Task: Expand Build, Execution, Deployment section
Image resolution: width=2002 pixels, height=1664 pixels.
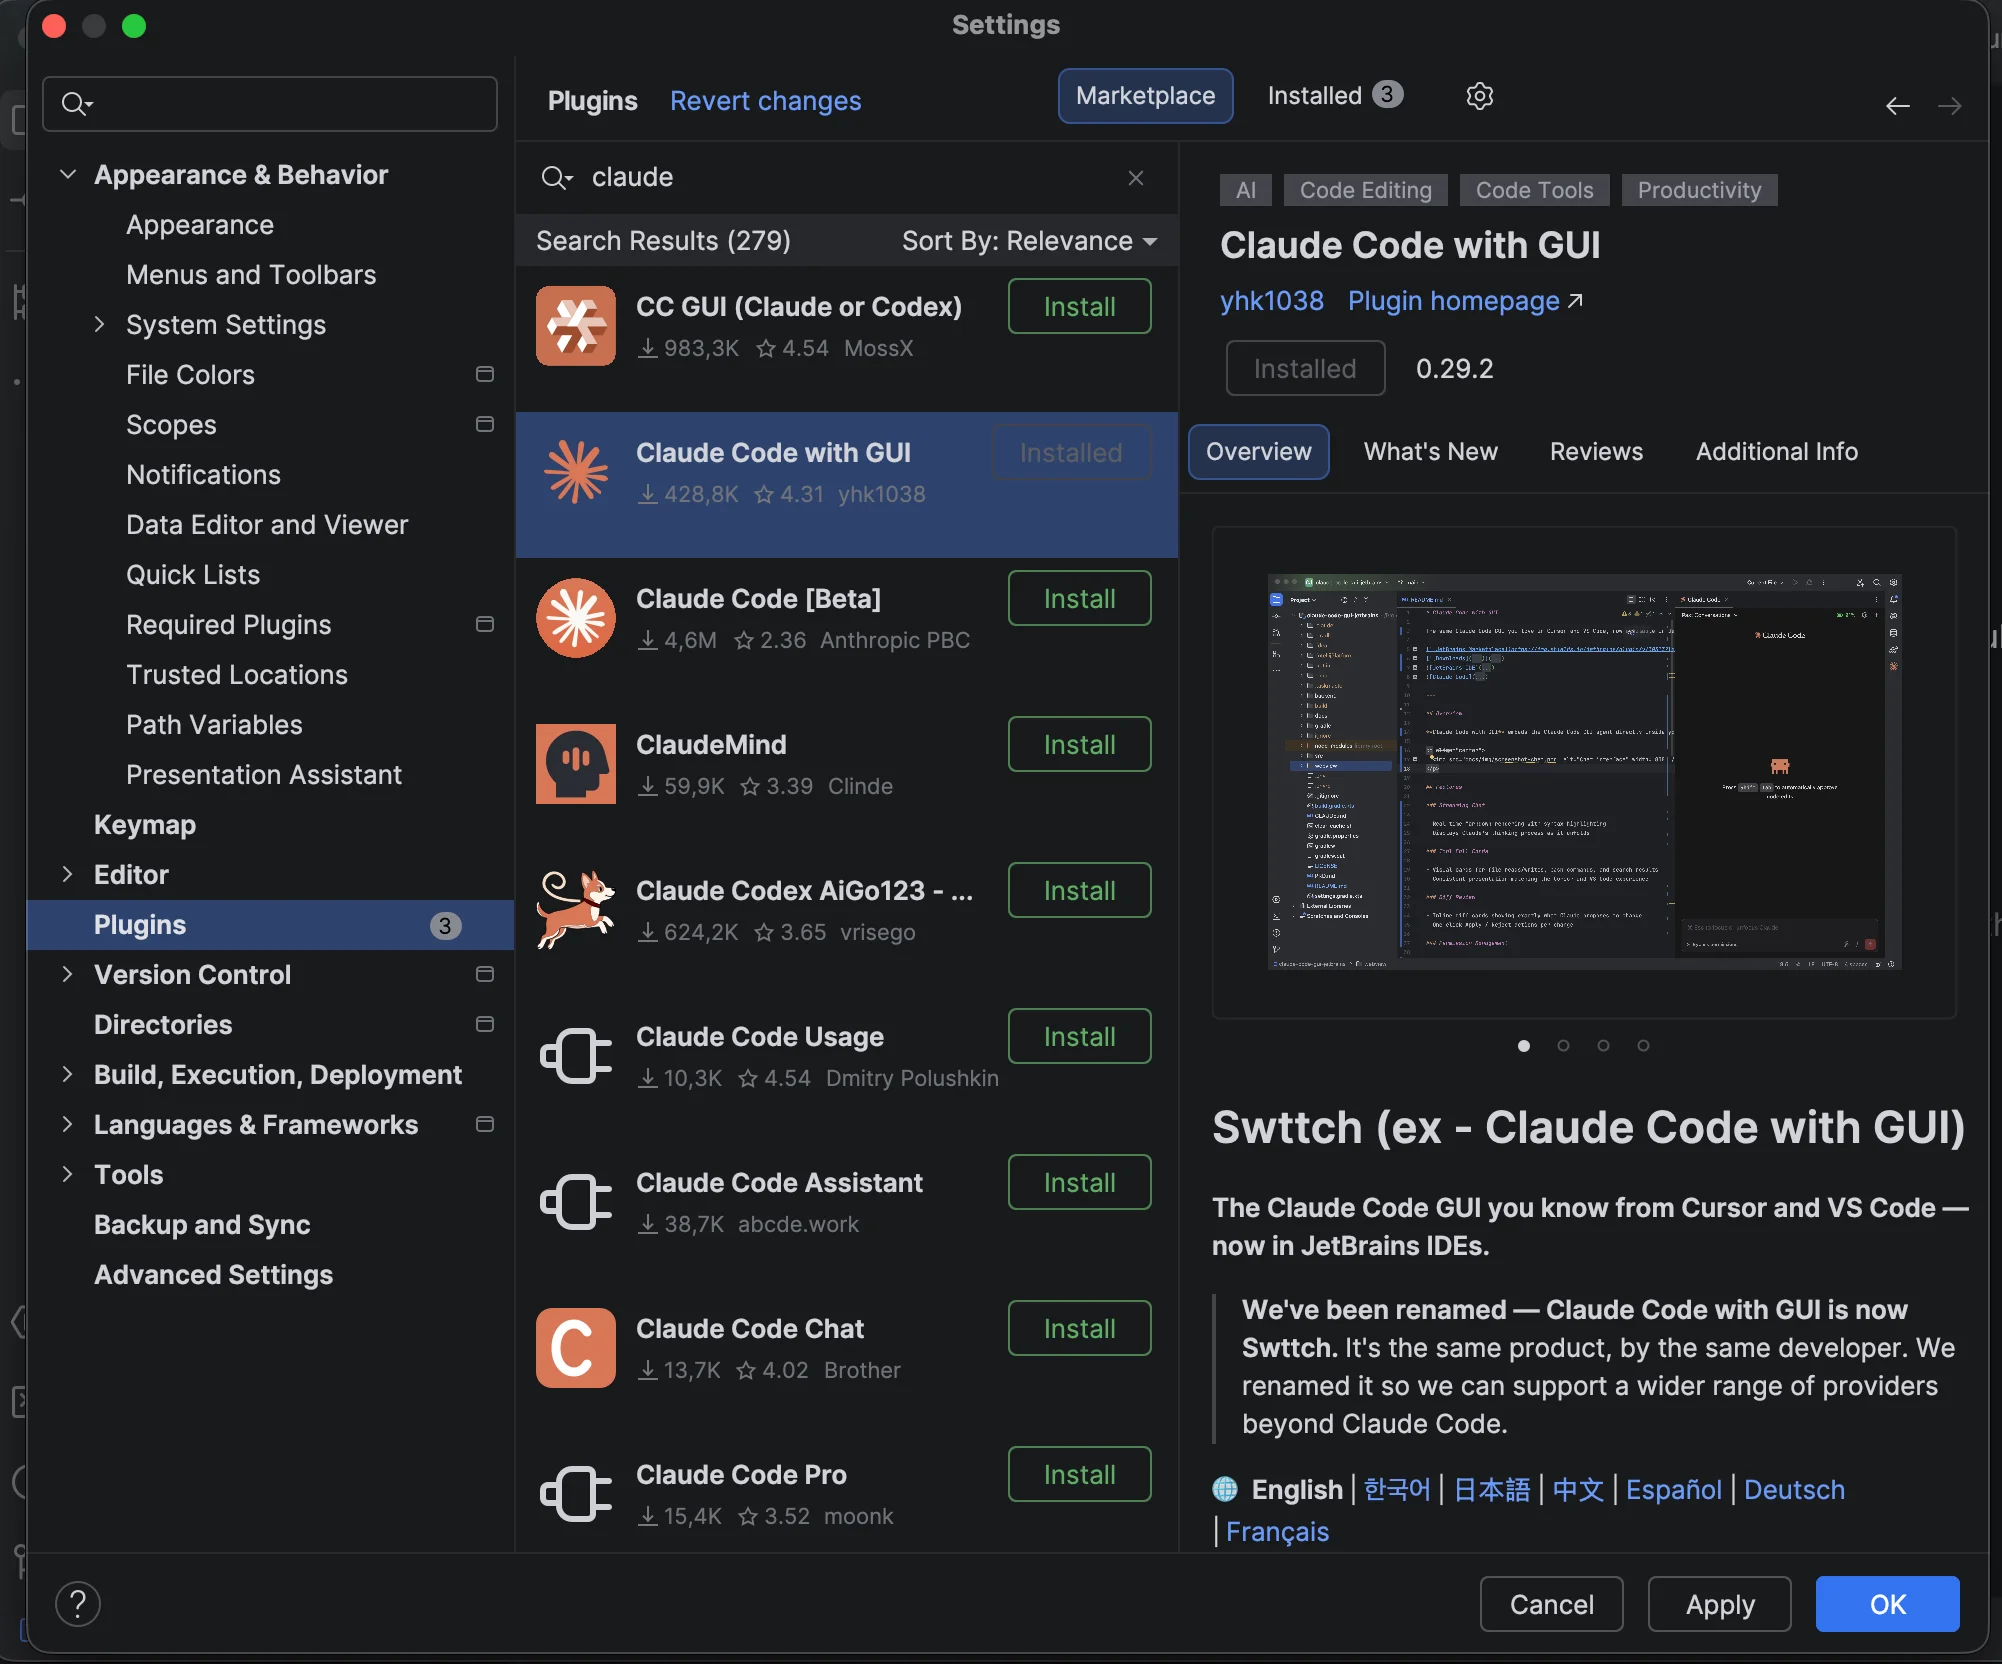Action: 67,1074
